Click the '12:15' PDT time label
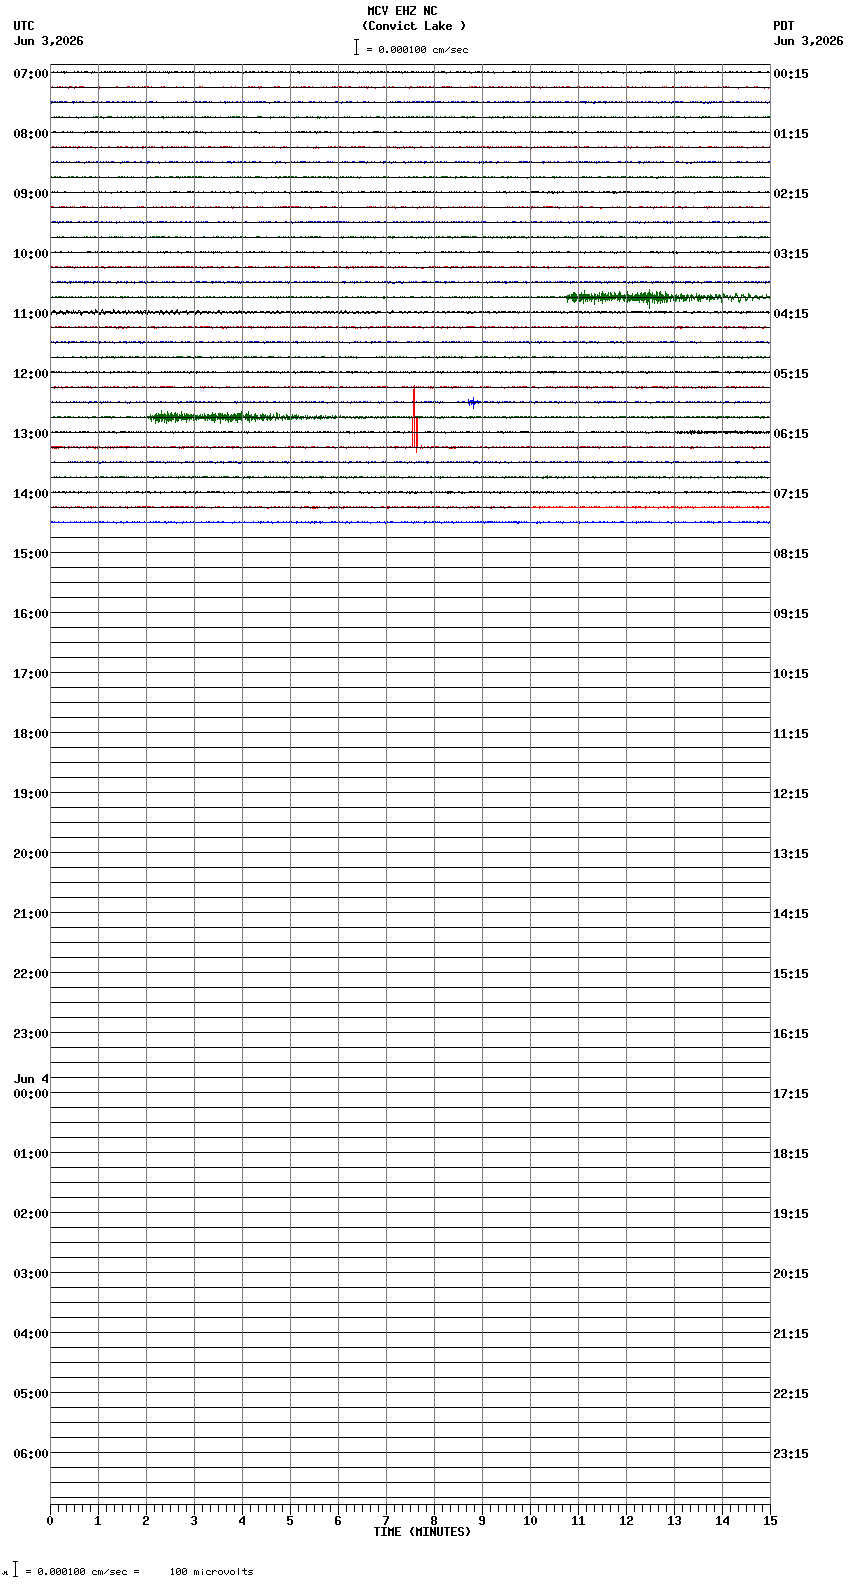The height and width of the screenshot is (1584, 850). 791,793
